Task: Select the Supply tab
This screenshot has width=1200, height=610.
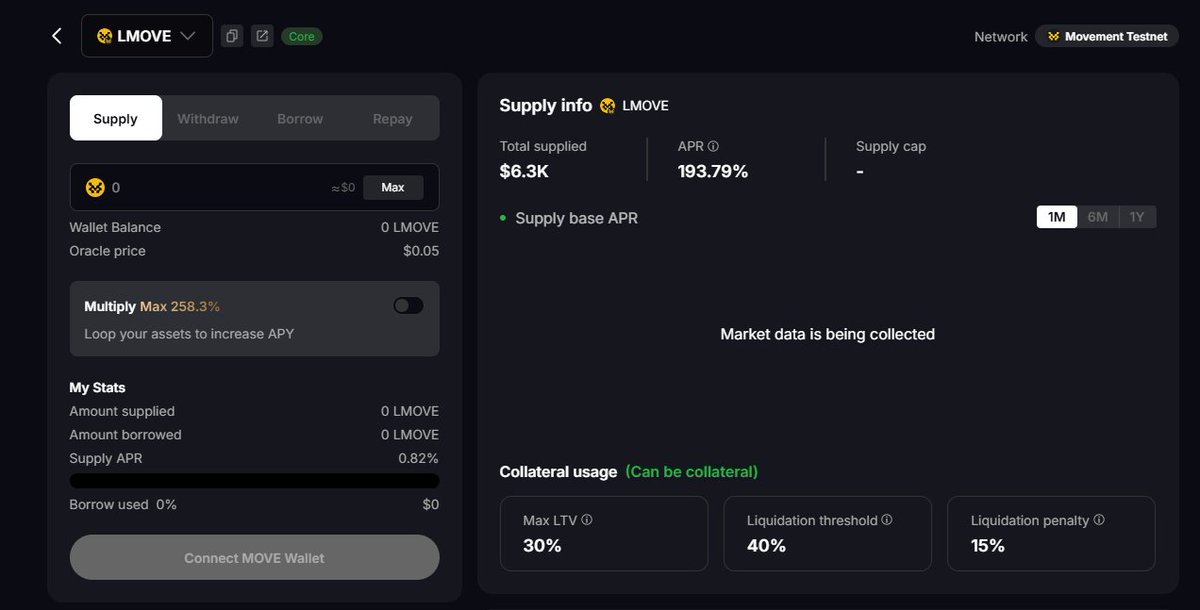Action: [x=116, y=118]
